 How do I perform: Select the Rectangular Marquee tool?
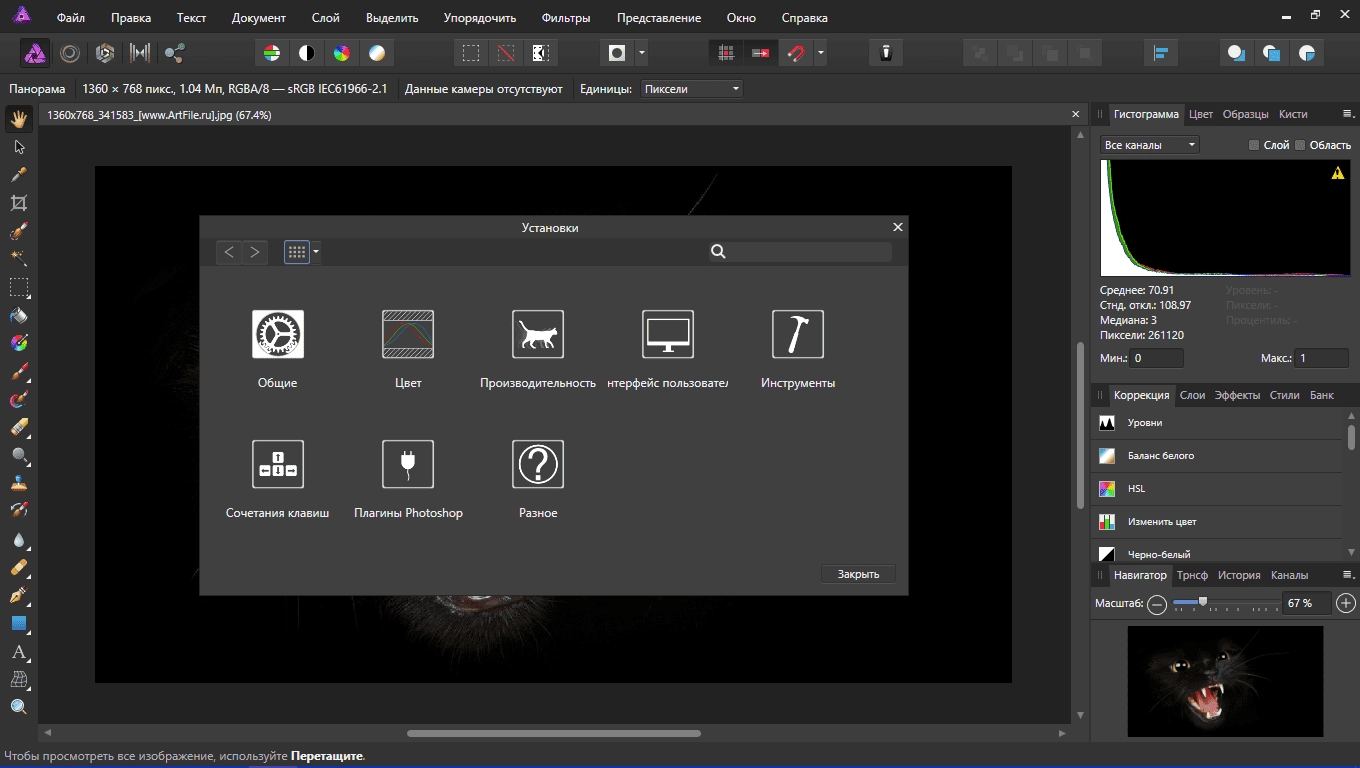coord(18,287)
